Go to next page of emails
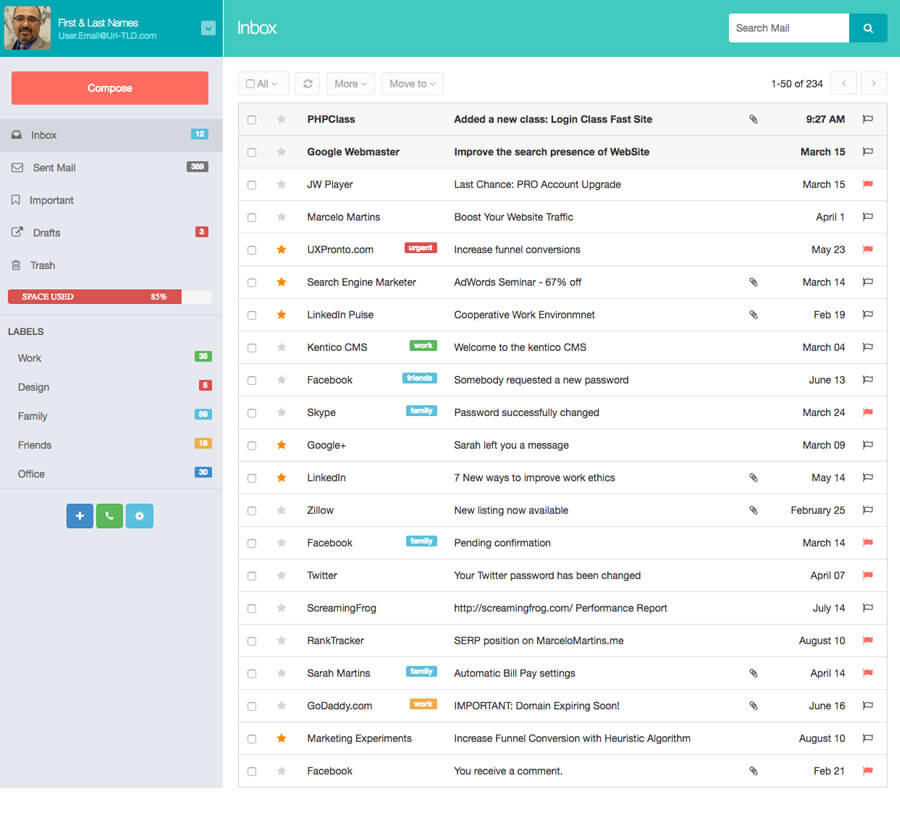 coord(874,84)
